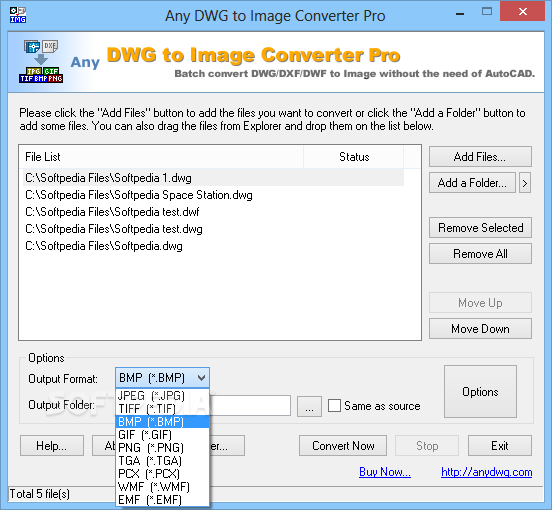552x510 pixels.
Task: Open the Buy Now... link
Action: [x=385, y=472]
